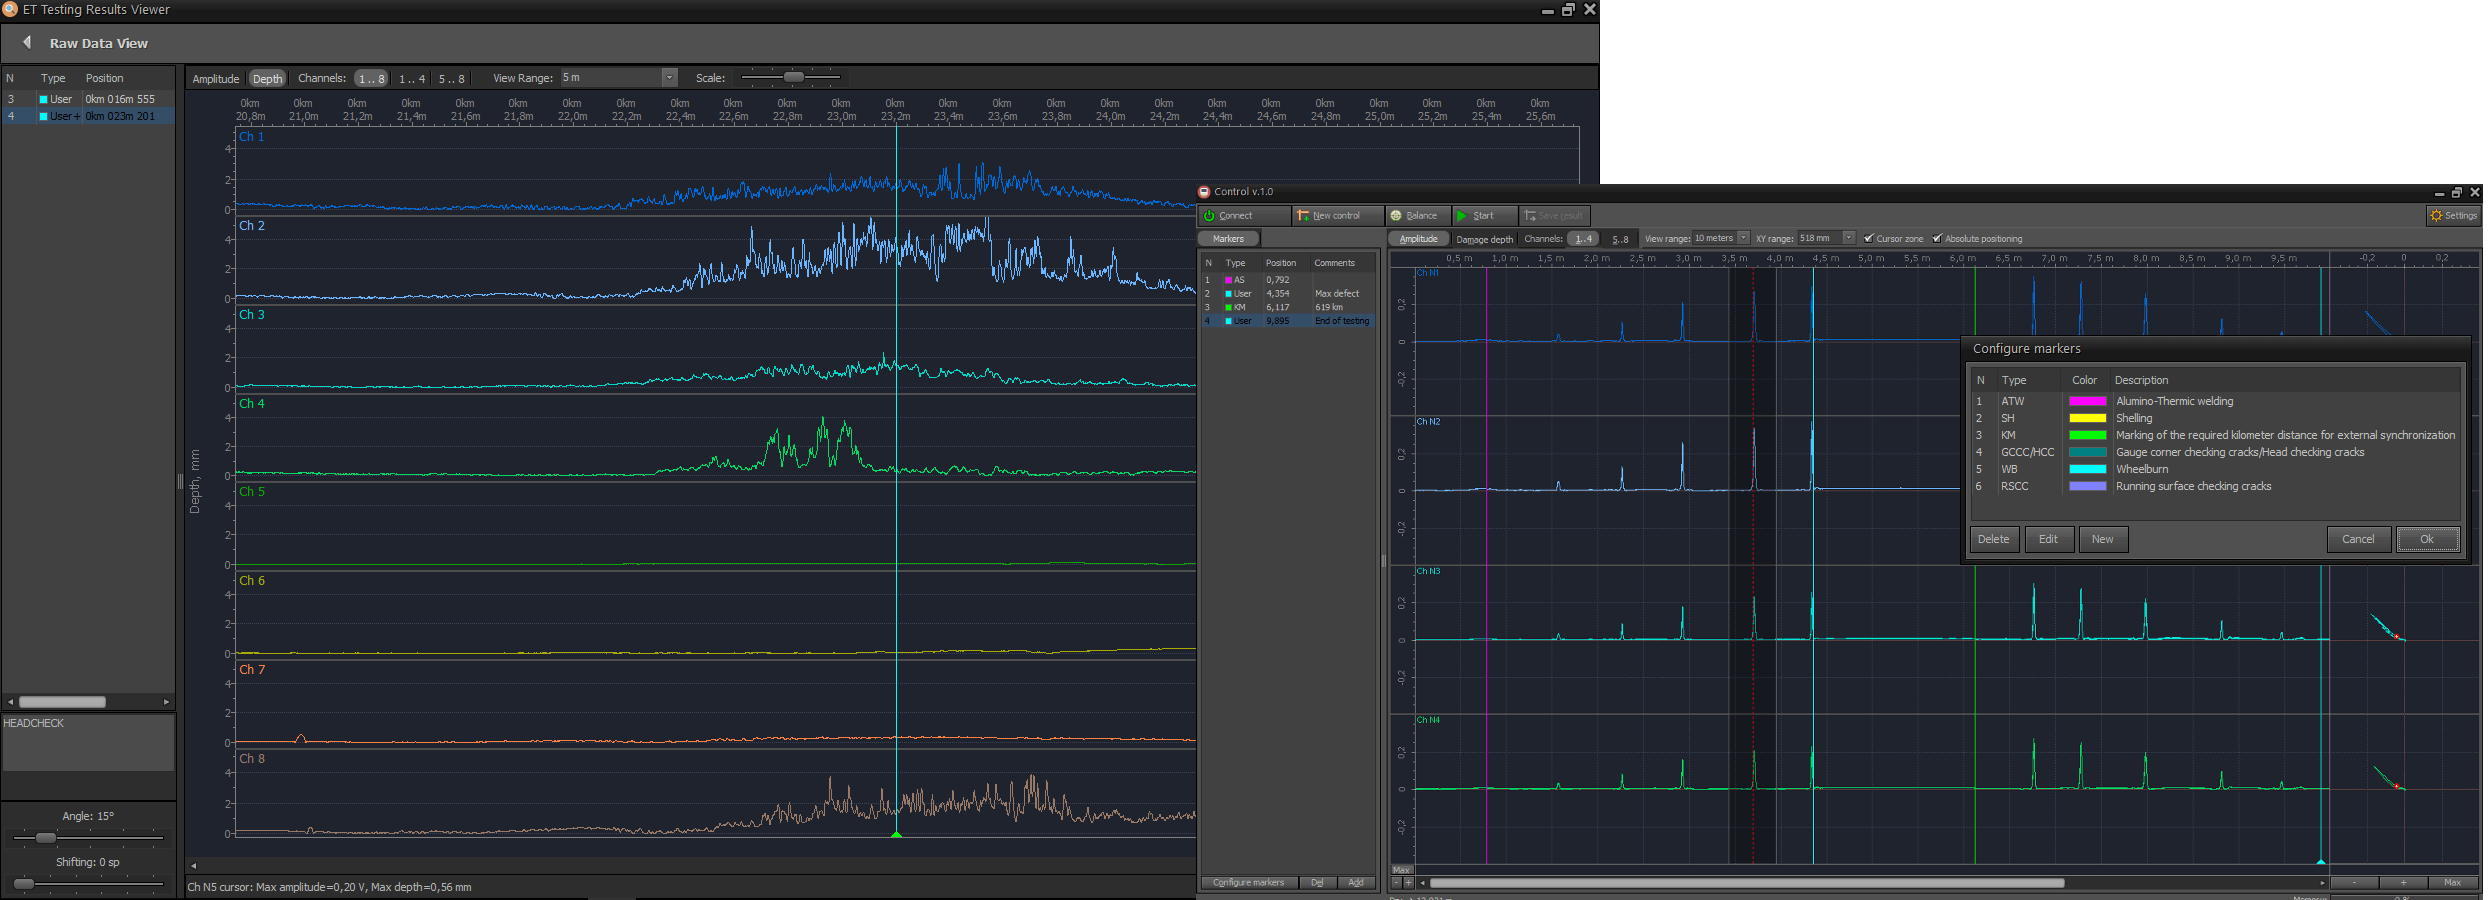2492x900 pixels.
Task: Click the plus zoom button left of scrollbar
Action: [1409, 883]
